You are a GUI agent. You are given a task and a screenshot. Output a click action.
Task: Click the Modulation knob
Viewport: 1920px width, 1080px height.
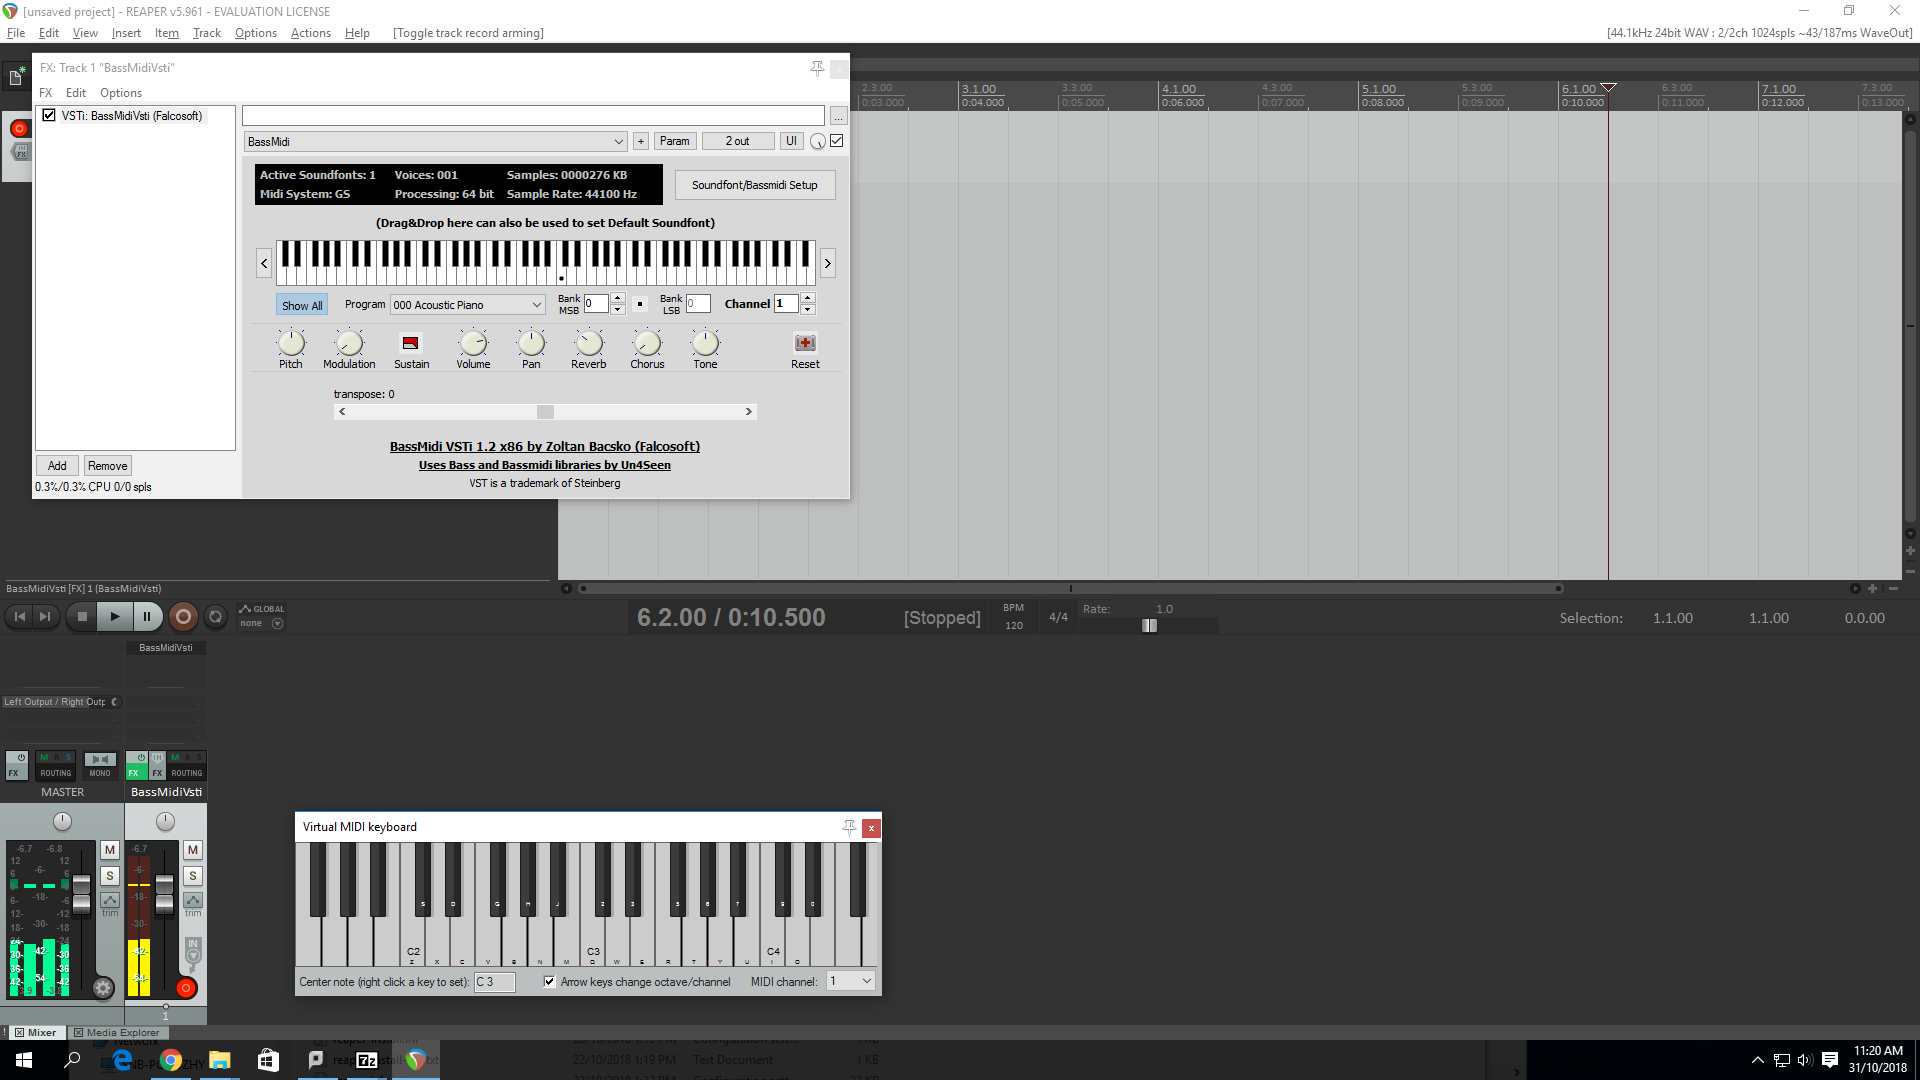coord(349,343)
